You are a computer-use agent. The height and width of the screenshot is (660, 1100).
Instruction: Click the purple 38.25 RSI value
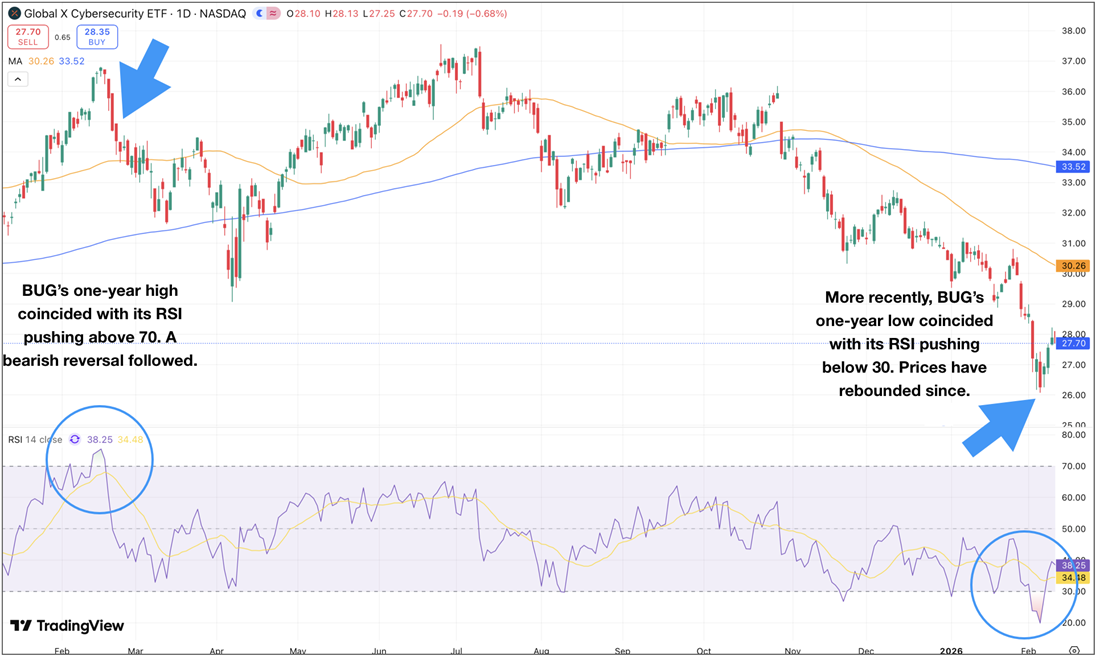[x=1072, y=565]
